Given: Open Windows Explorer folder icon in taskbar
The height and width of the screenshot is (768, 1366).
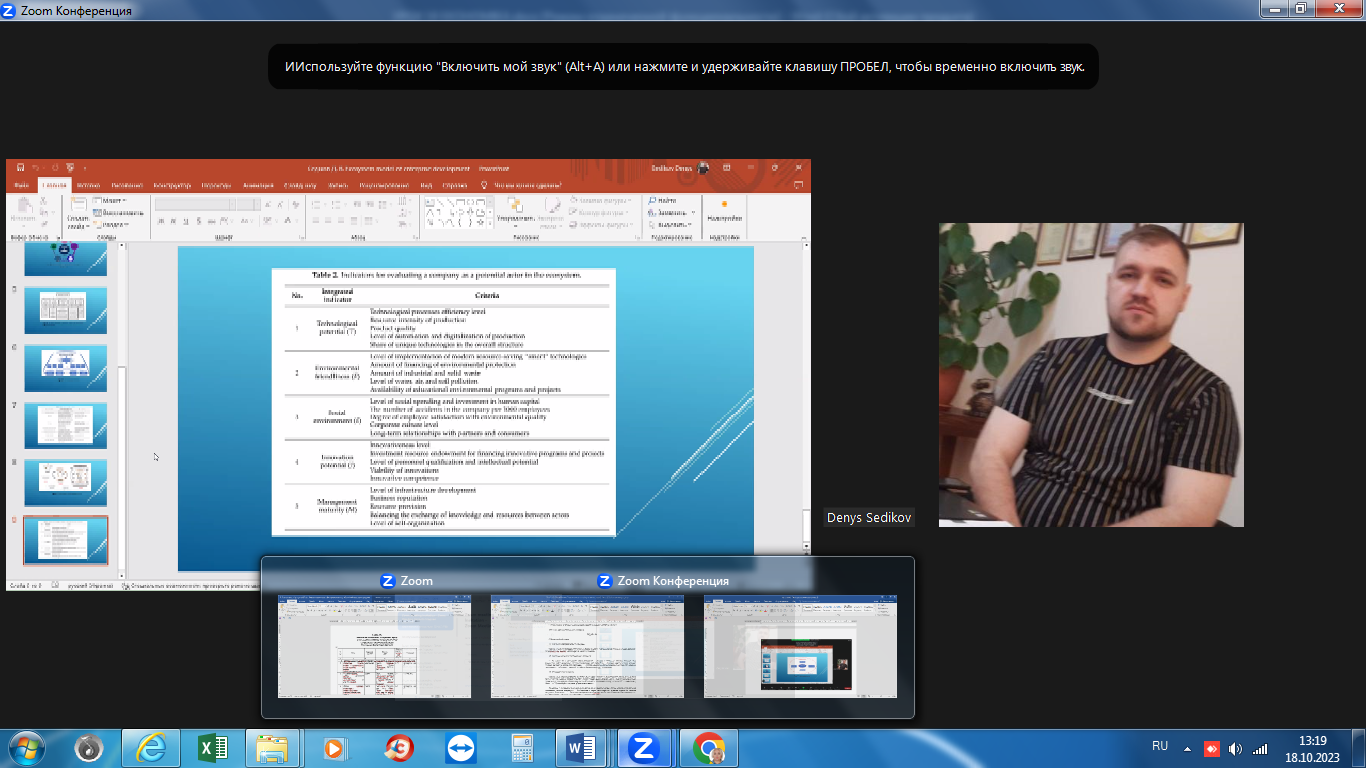Looking at the screenshot, I should point(272,748).
